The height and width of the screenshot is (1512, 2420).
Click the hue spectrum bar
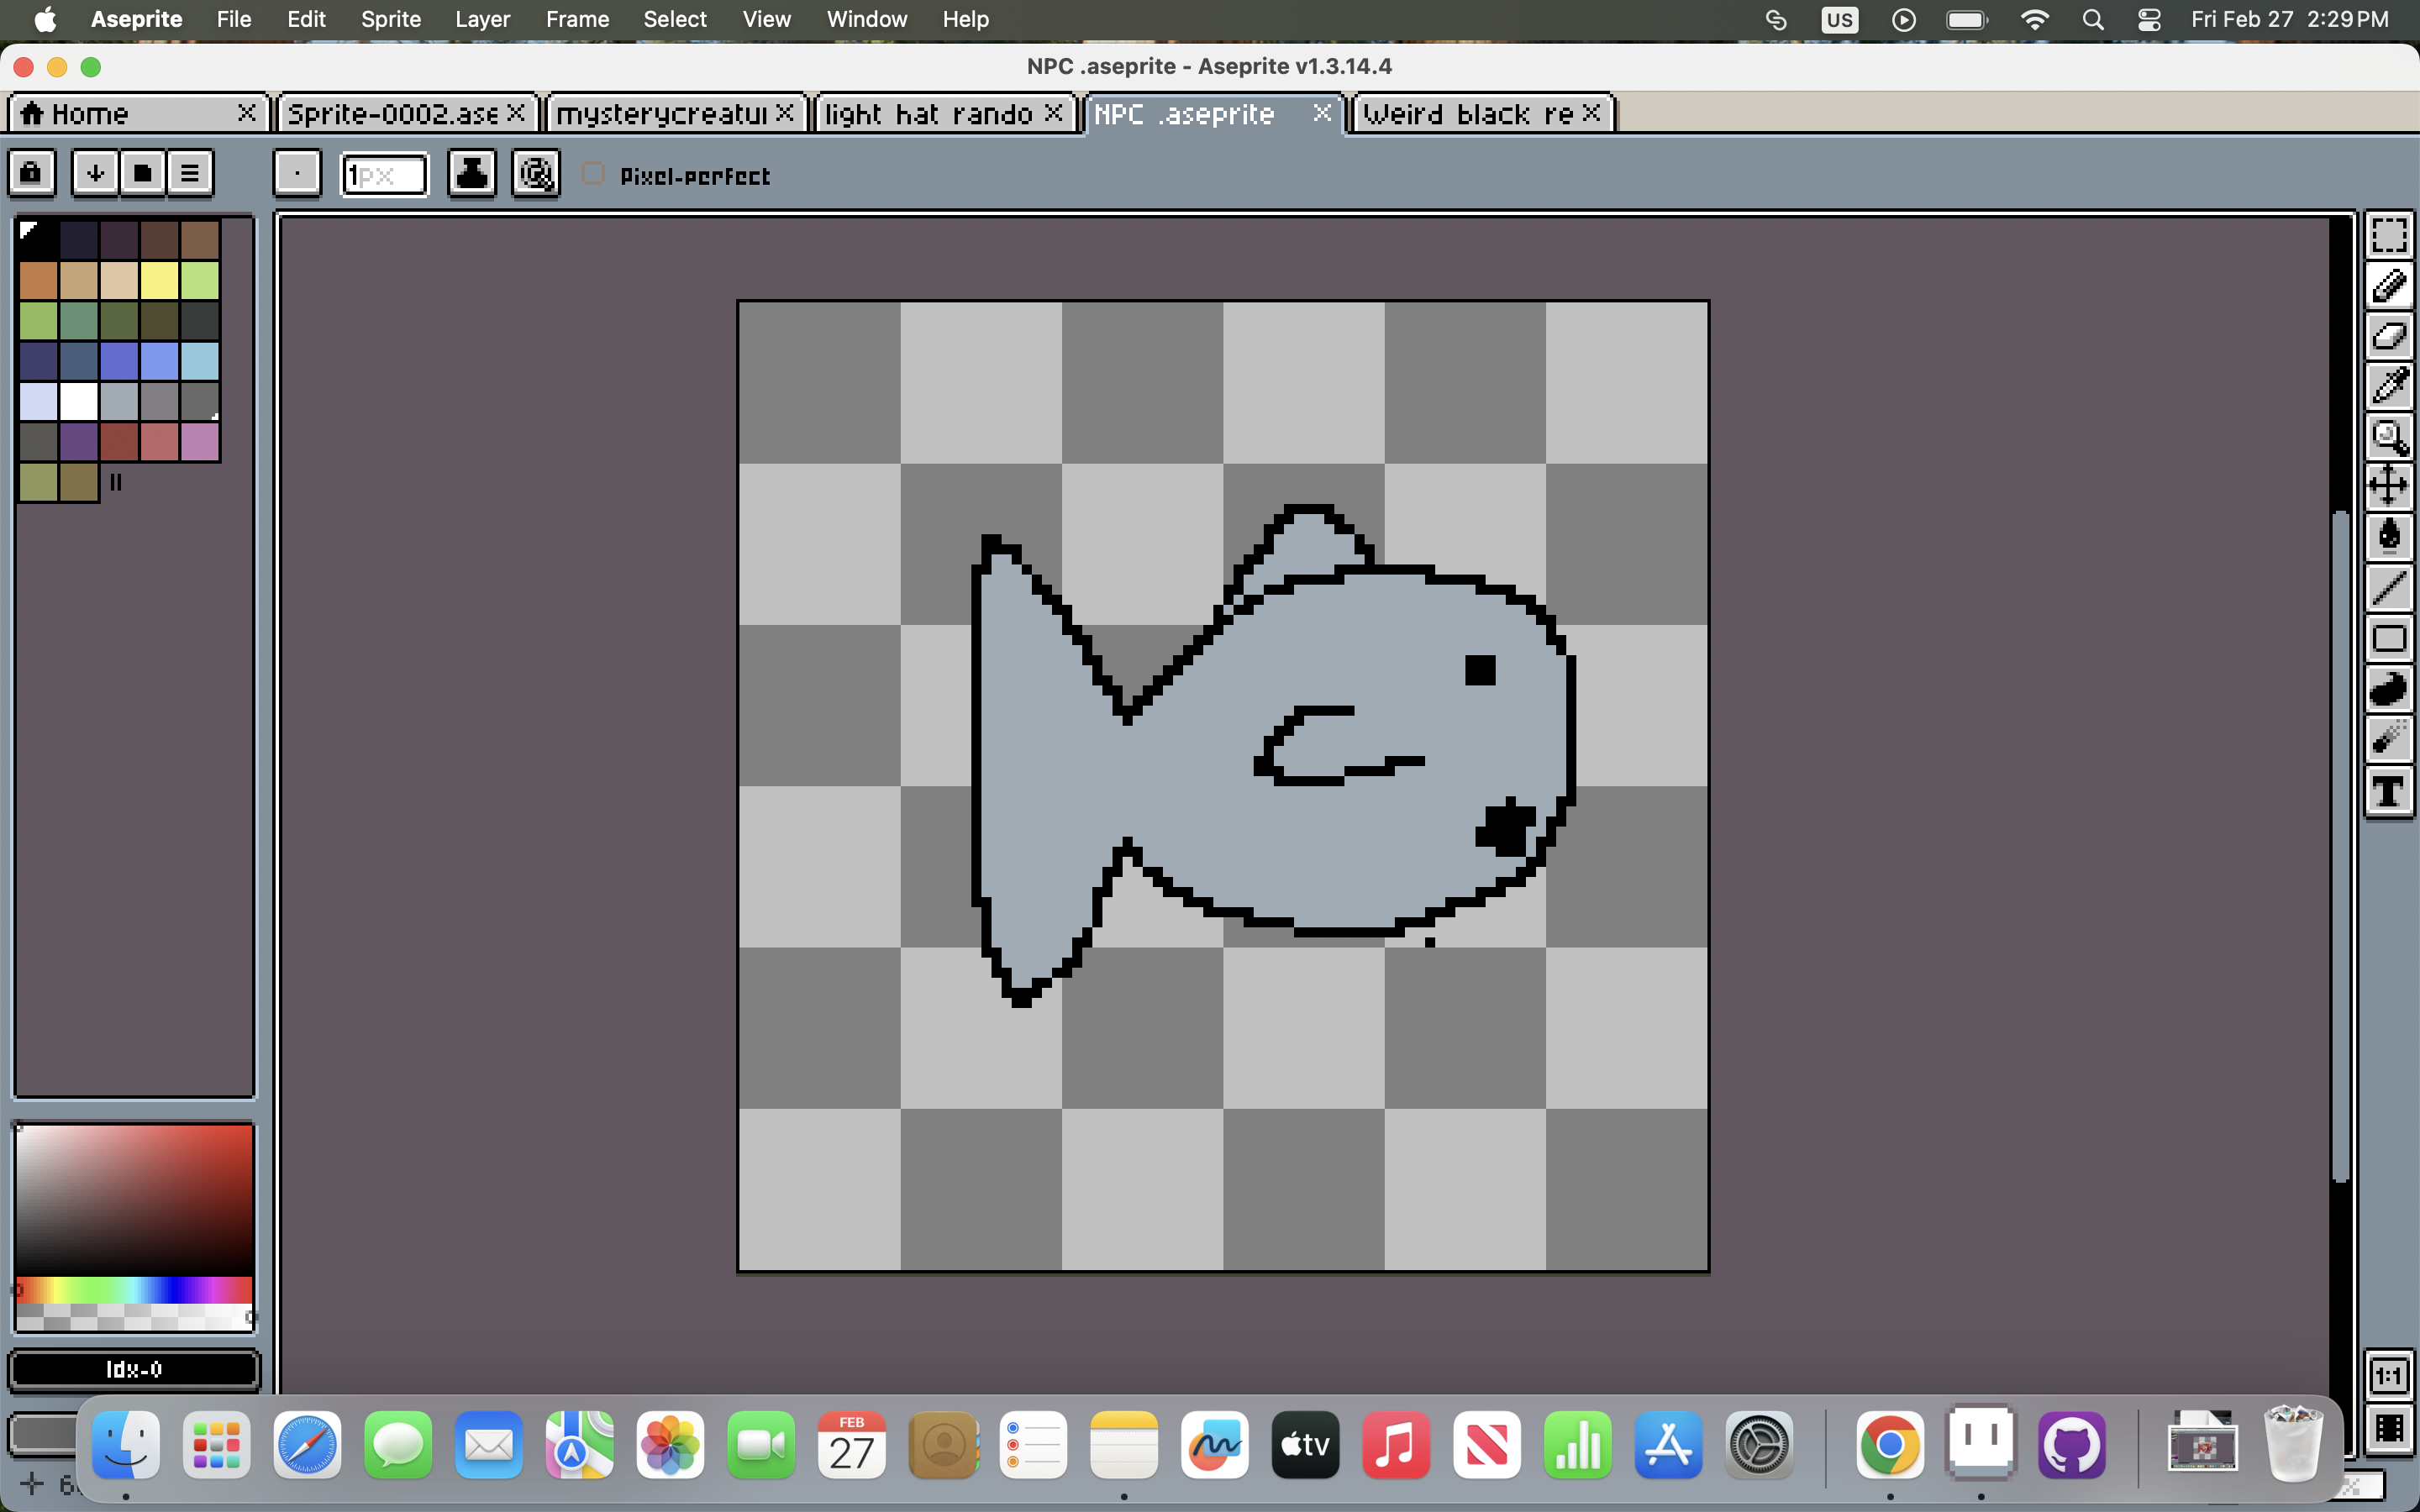pyautogui.click(x=134, y=1289)
